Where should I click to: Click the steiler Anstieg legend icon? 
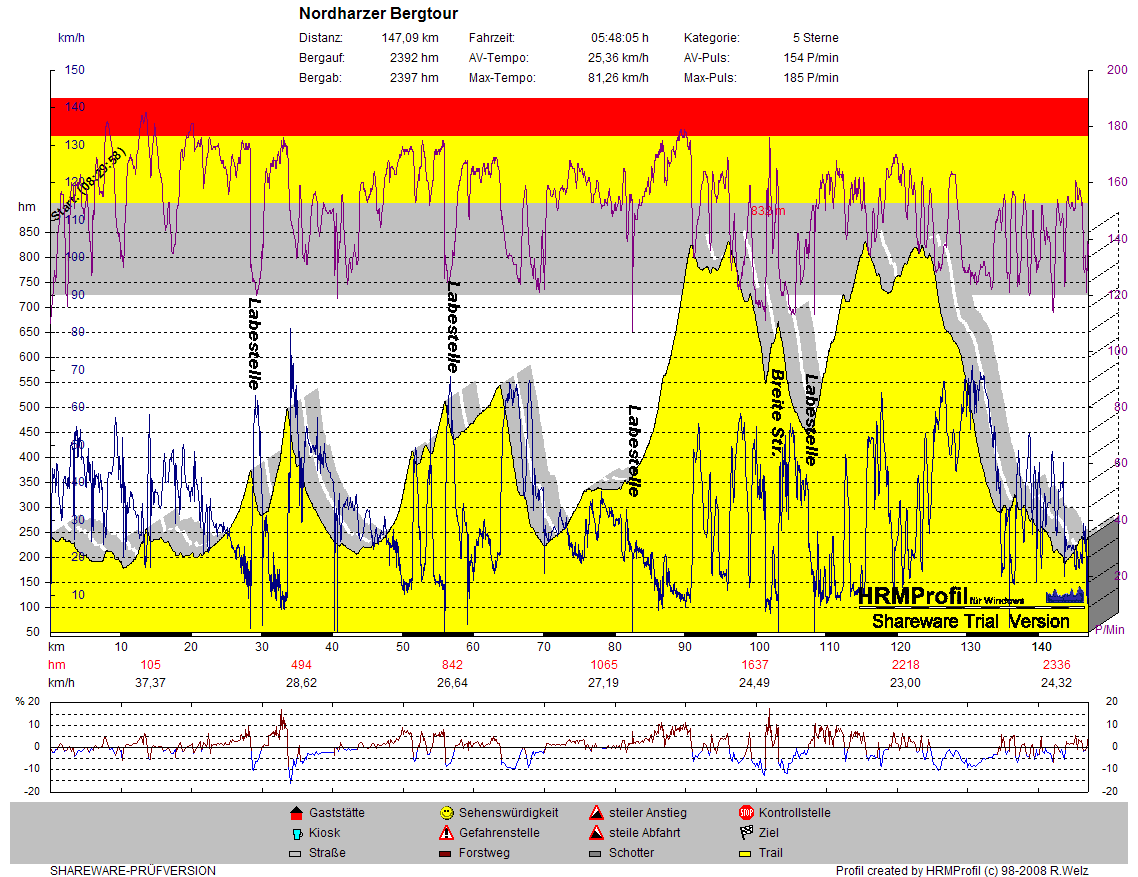coord(596,813)
